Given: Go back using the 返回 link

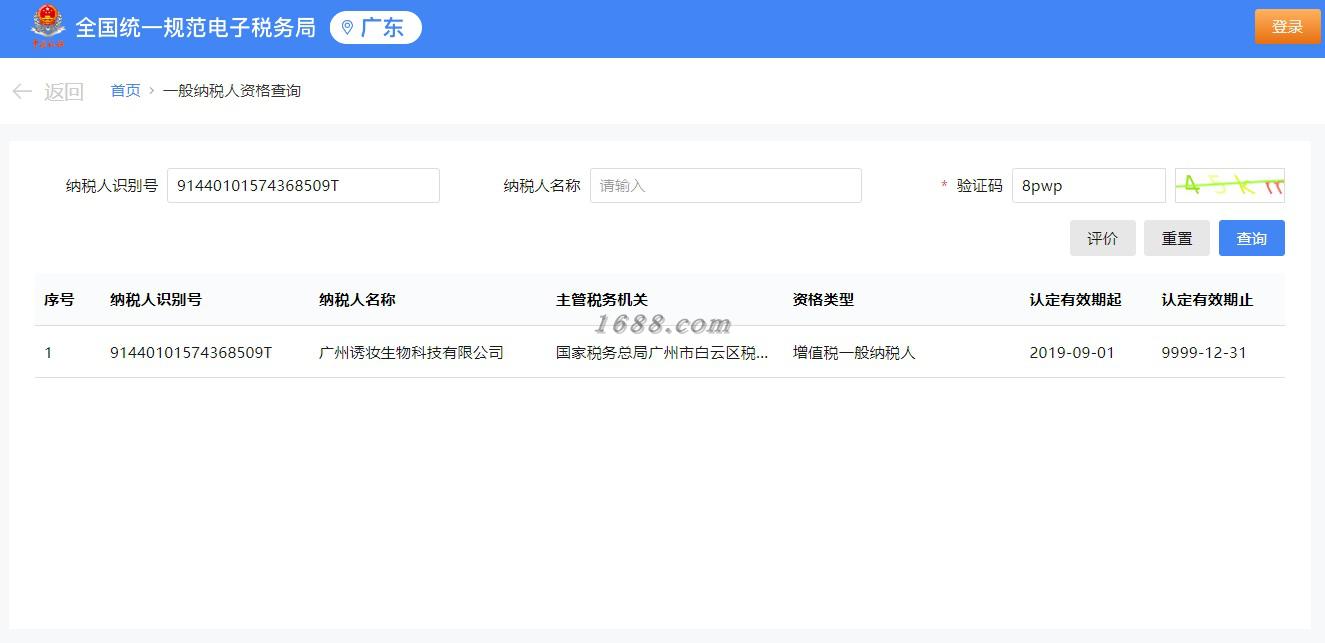Looking at the screenshot, I should pyautogui.click(x=64, y=92).
